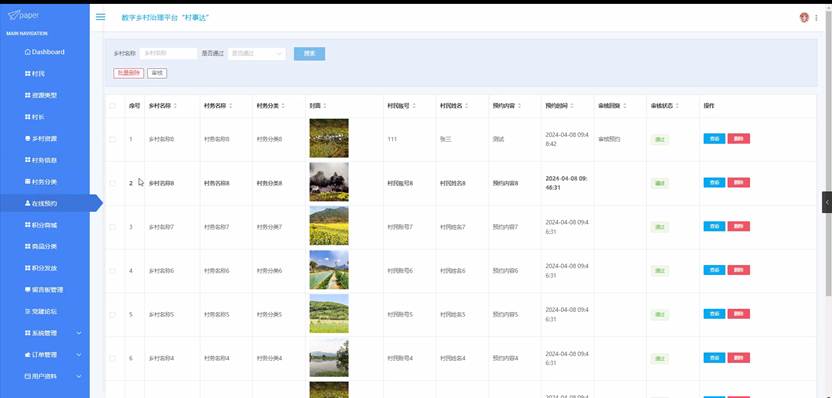Click the red-outlined batch delete button
This screenshot has width=832, height=398.
click(128, 73)
